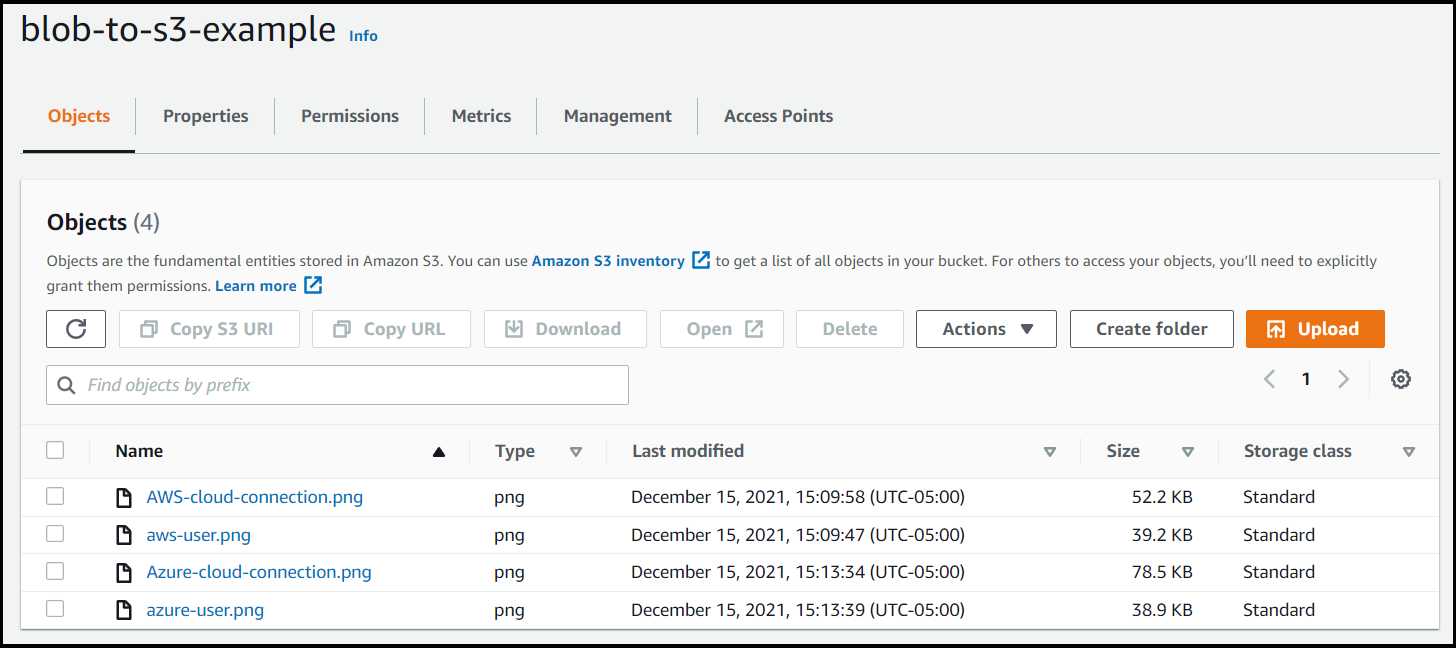
Task: Sort objects by Size column arrow
Action: 1188,452
